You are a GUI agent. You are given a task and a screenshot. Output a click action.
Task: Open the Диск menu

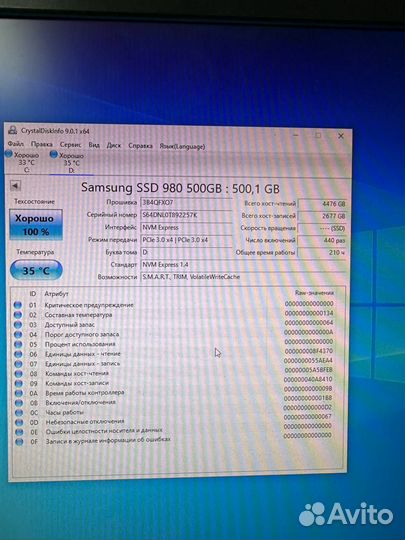click(x=114, y=145)
